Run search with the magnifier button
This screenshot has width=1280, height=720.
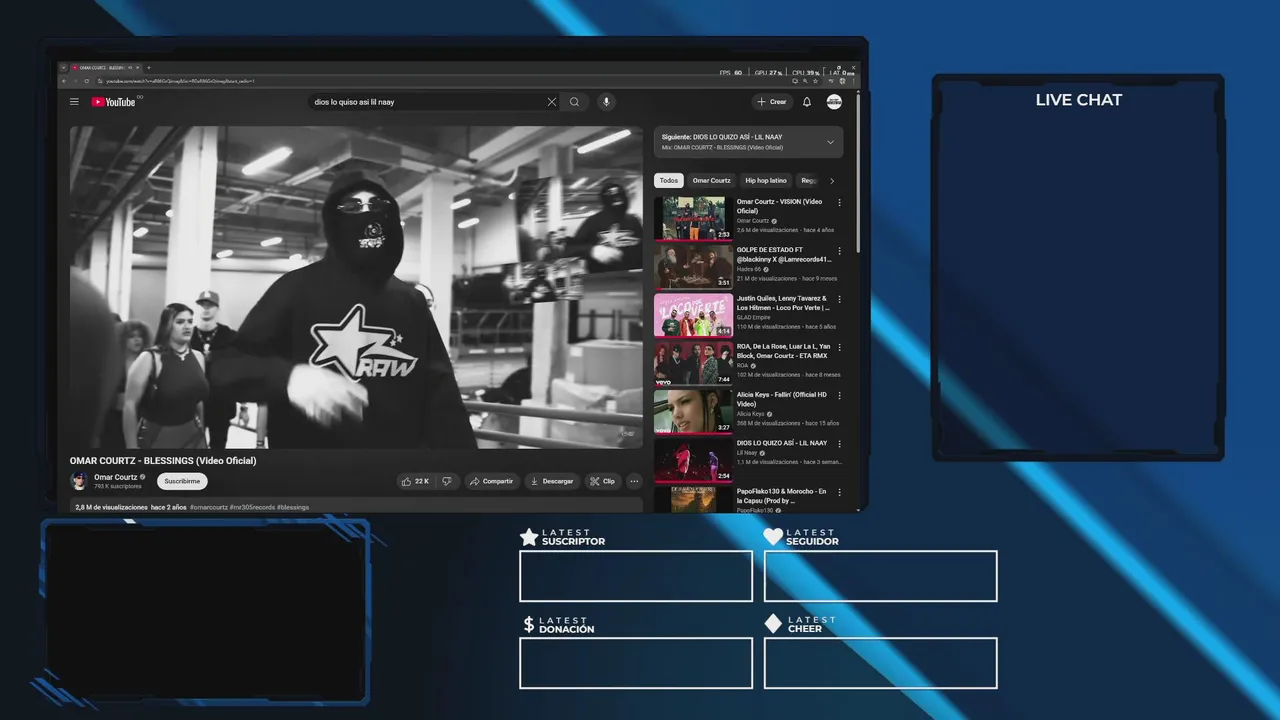[574, 102]
